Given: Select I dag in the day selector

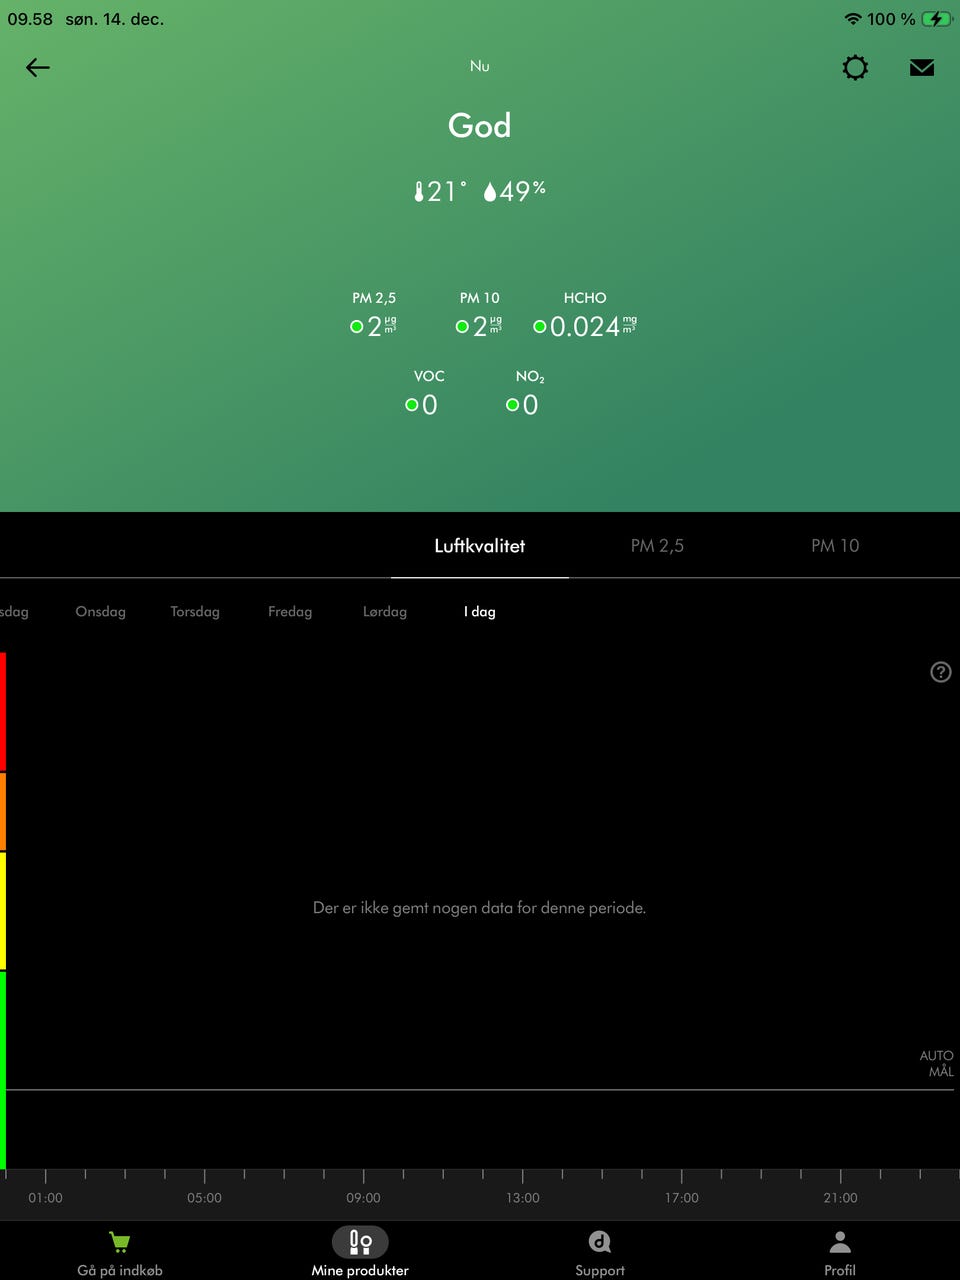Looking at the screenshot, I should click(x=480, y=611).
